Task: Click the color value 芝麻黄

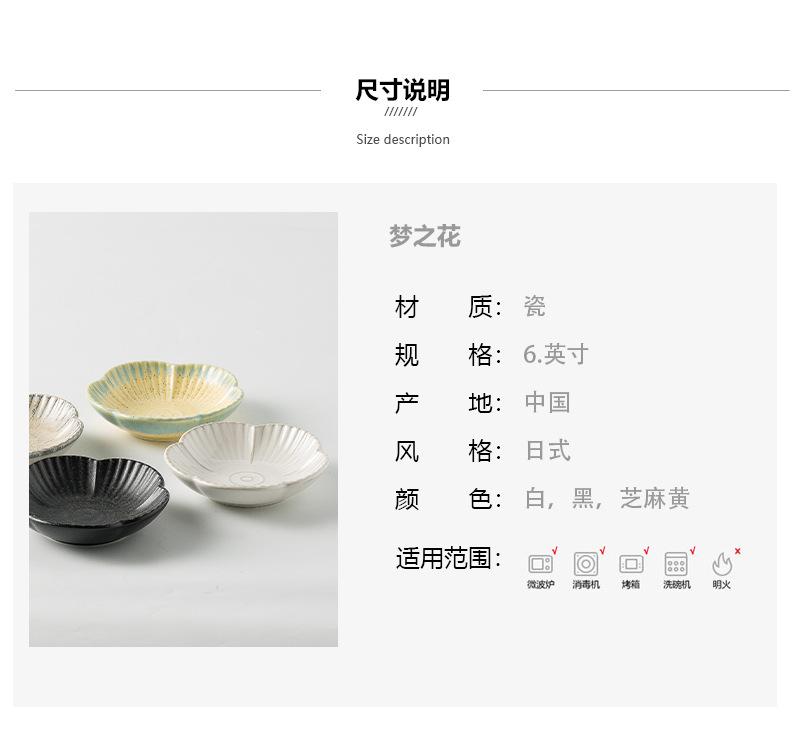Action: pyautogui.click(x=655, y=498)
